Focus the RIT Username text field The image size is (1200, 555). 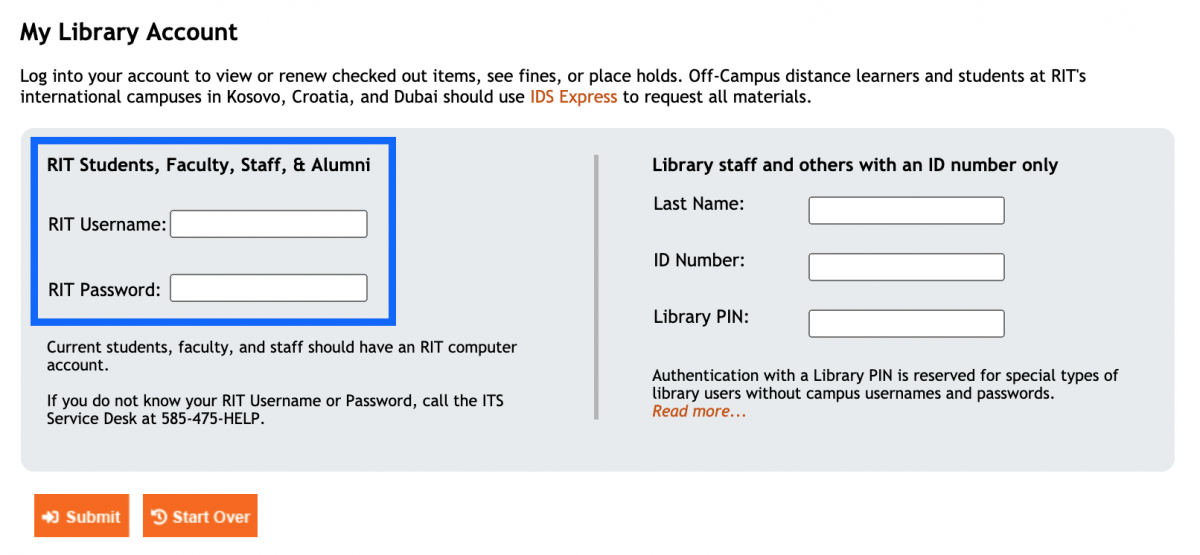tap(268, 224)
